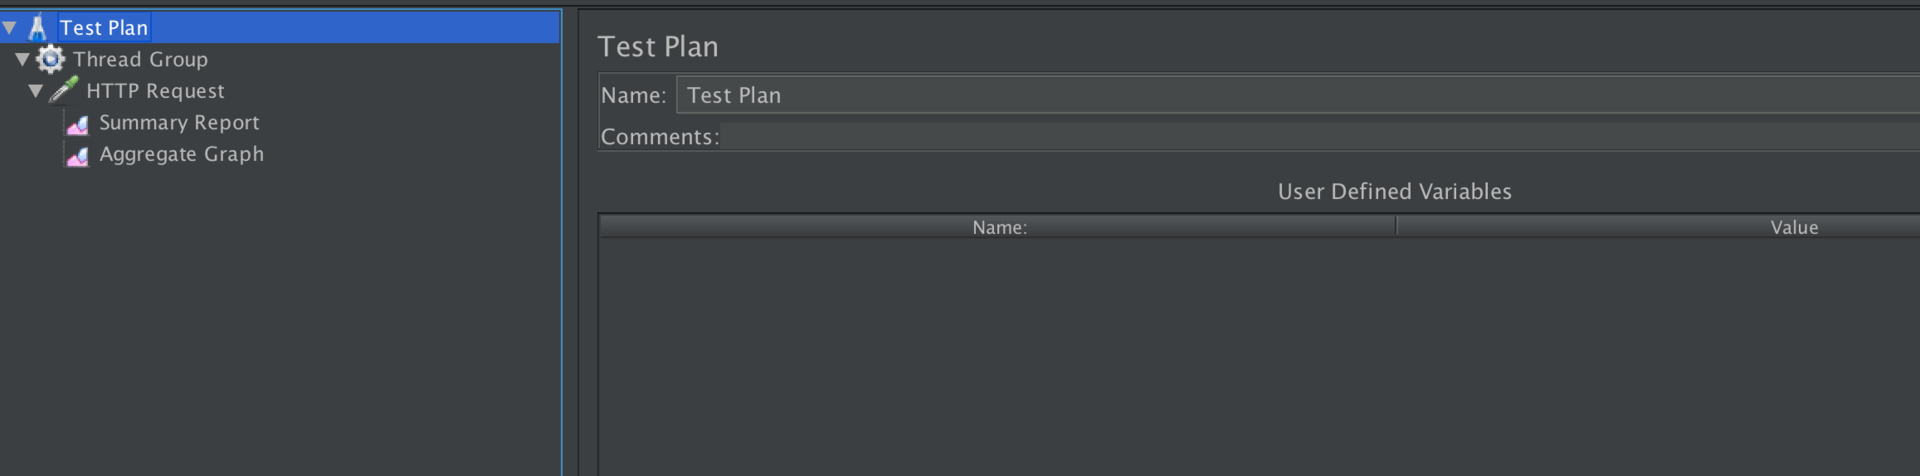Open the Summary Report listener
This screenshot has width=1920, height=476.
179,123
